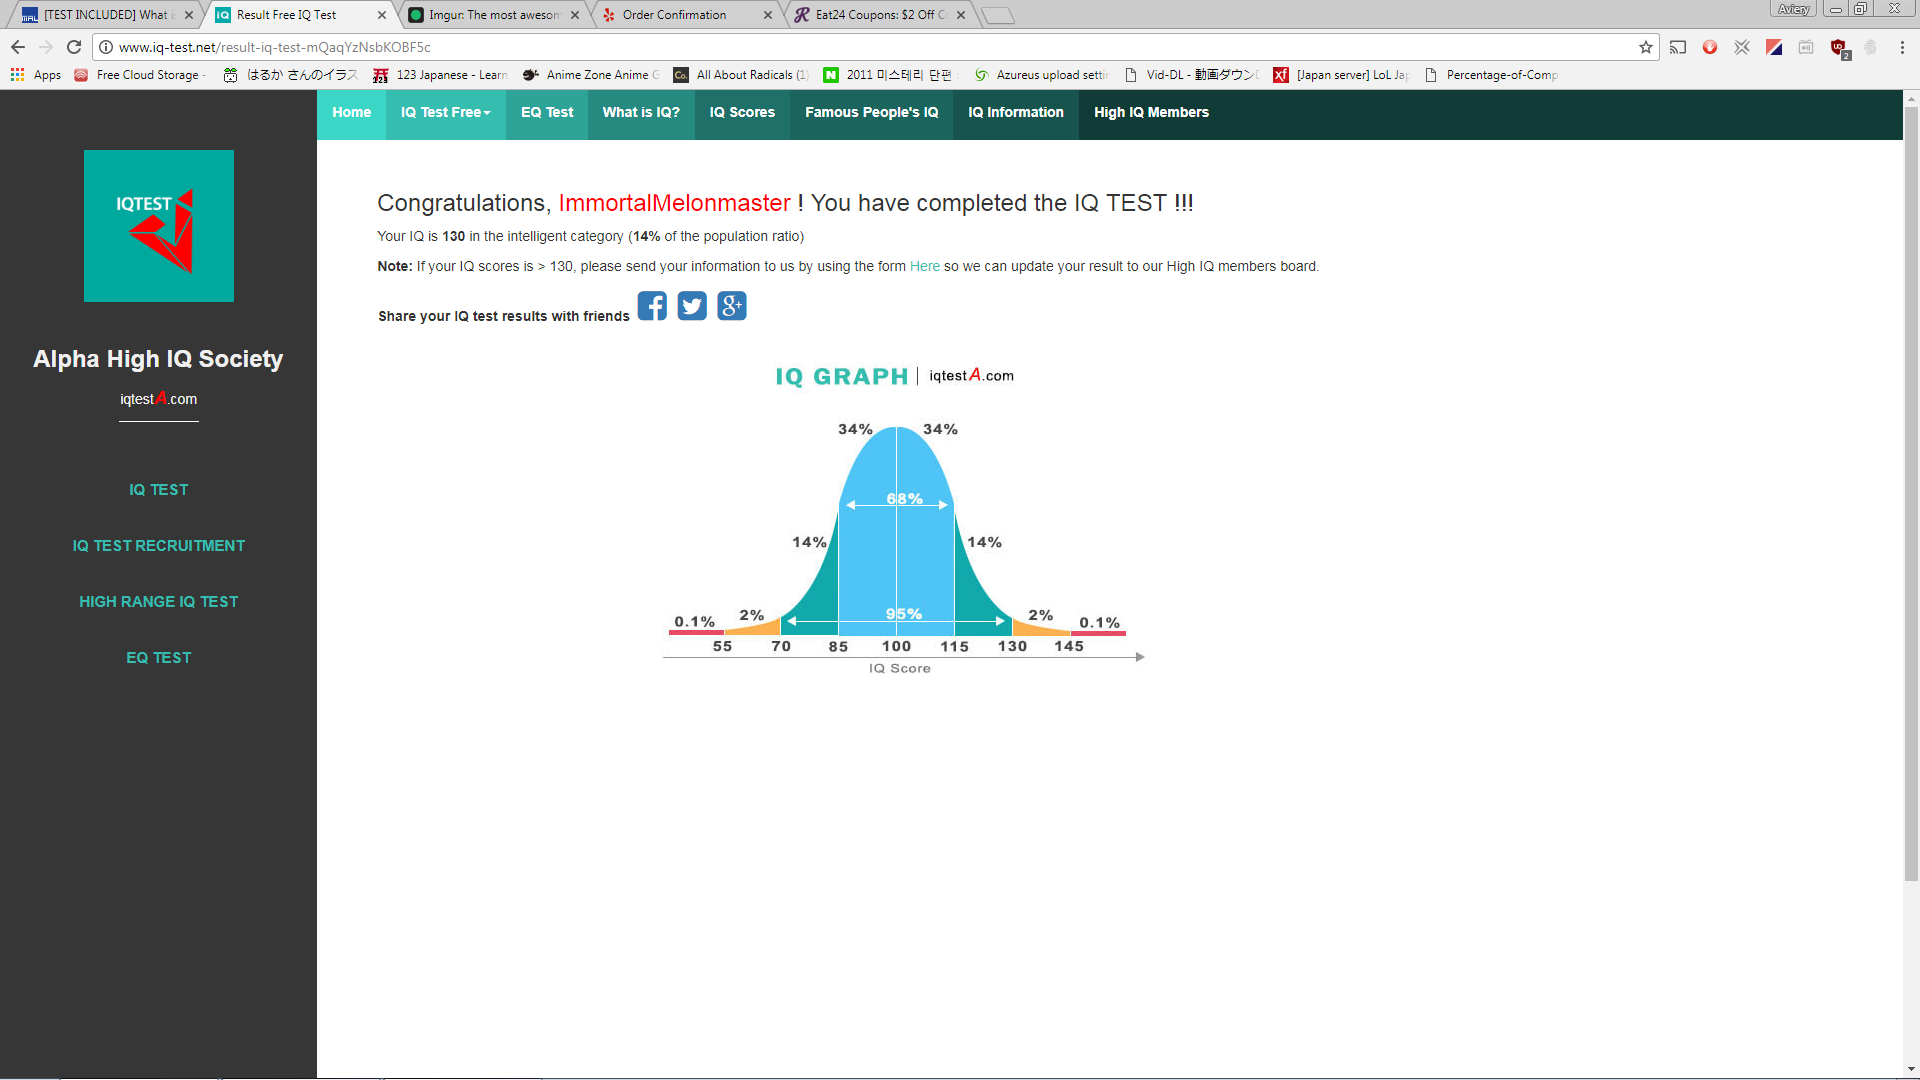Screen dimensions: 1920x1080
Task: Open High IQ Members nav item
Action: pos(1151,113)
